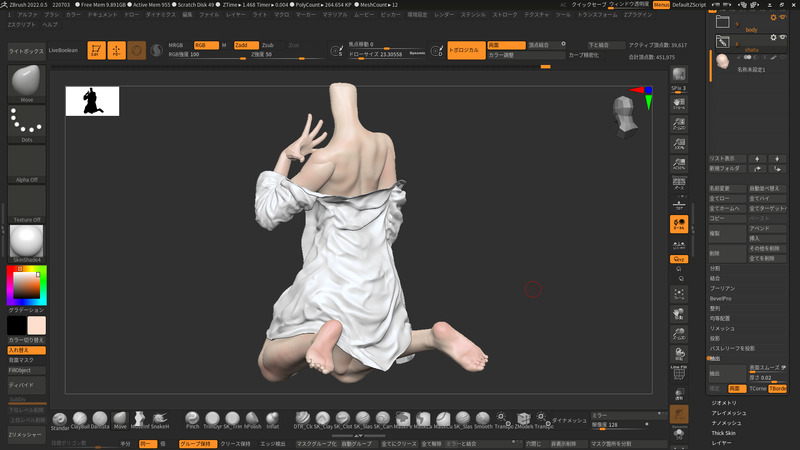The image size is (800, 450).
Task: Click the silhouette thumbnail preview
Action: (x=92, y=101)
